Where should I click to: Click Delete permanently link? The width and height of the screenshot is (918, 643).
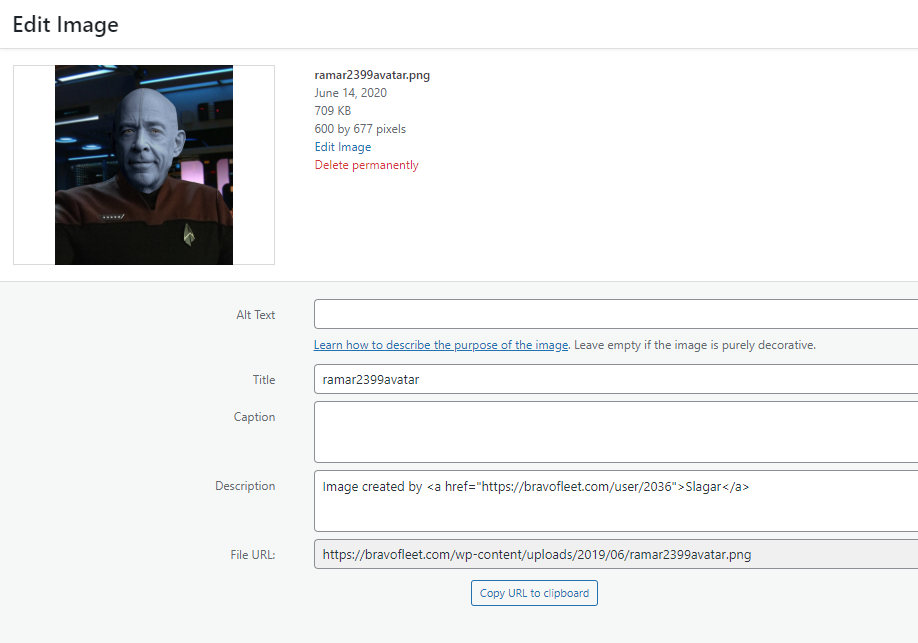click(366, 165)
